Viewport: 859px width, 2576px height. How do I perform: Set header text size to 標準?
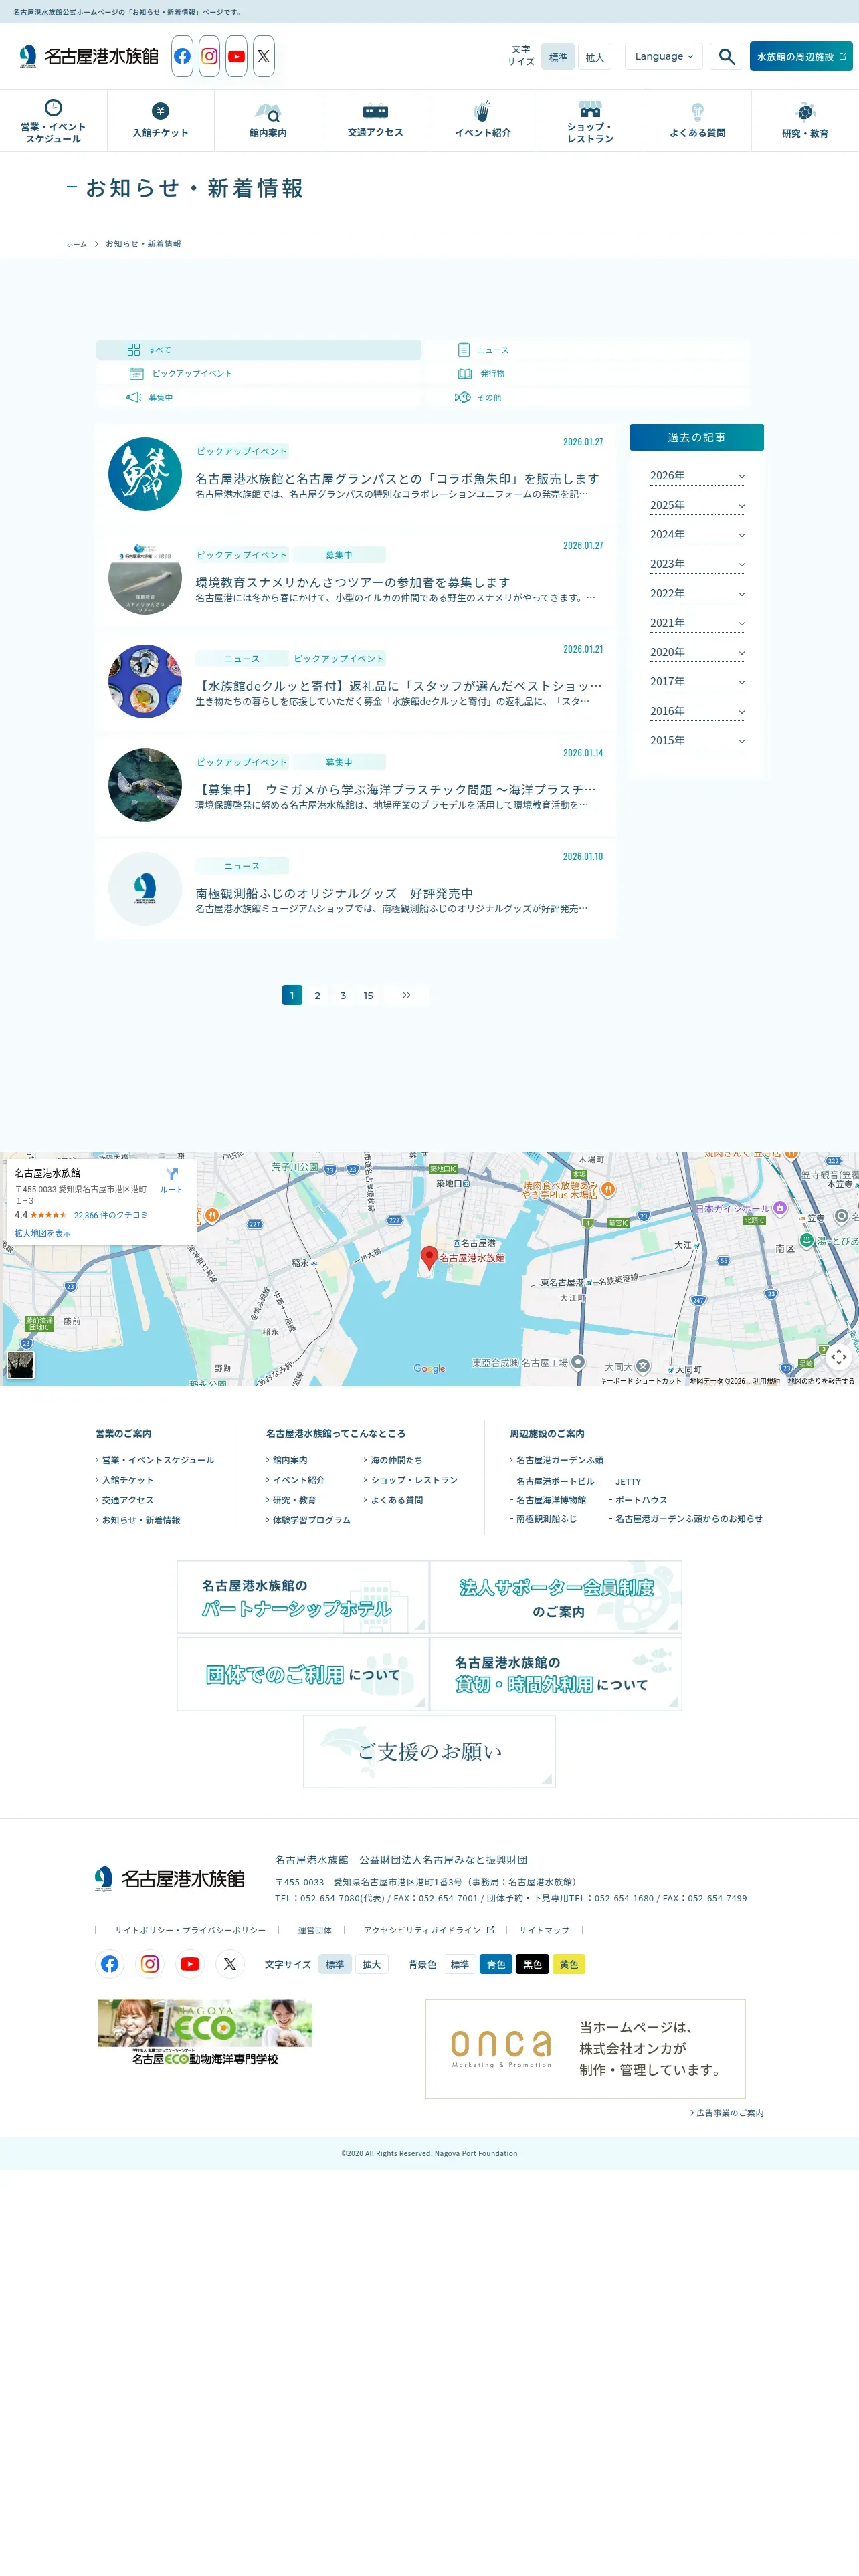(x=558, y=57)
